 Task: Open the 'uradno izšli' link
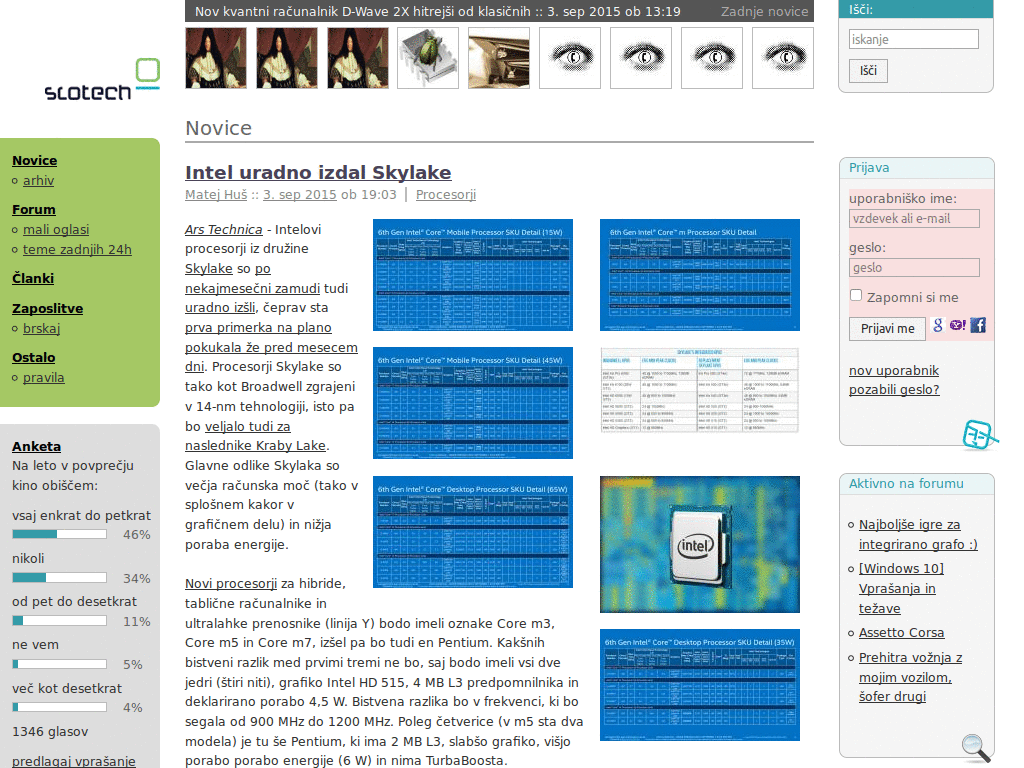(x=220, y=308)
